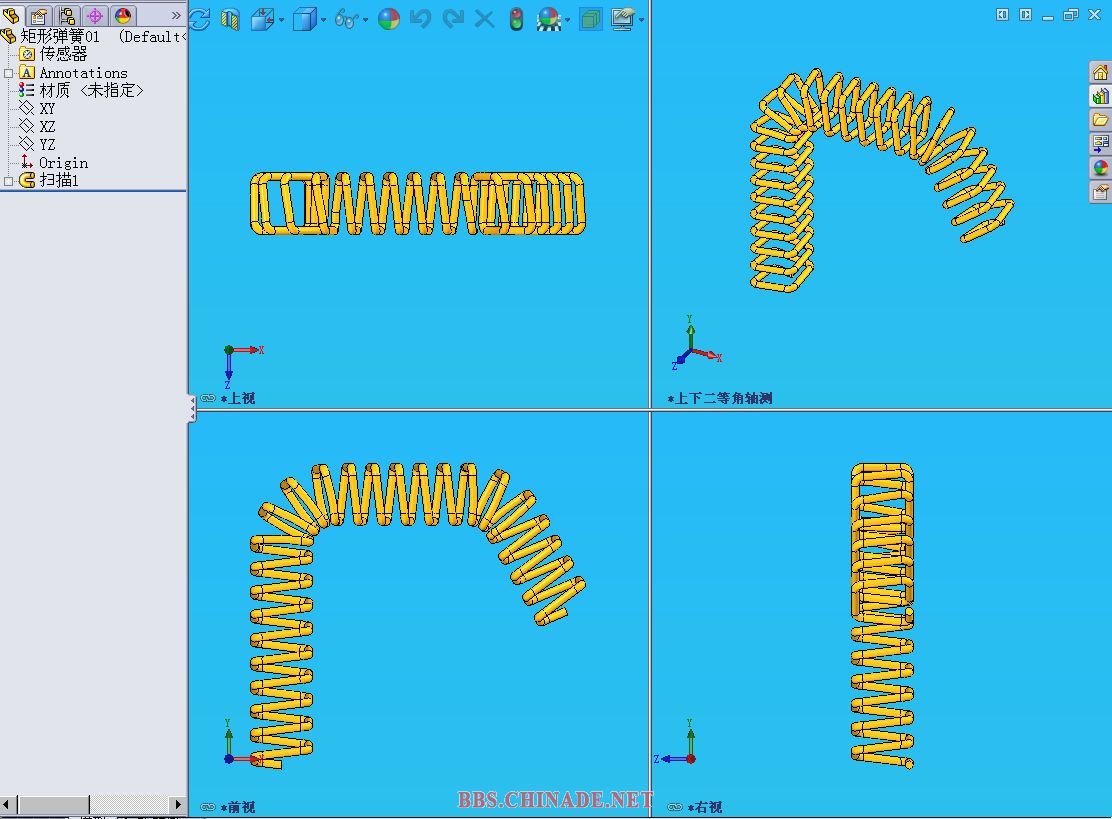
Task: Expand the 扫描1 sweep feature node
Action: tap(9, 181)
